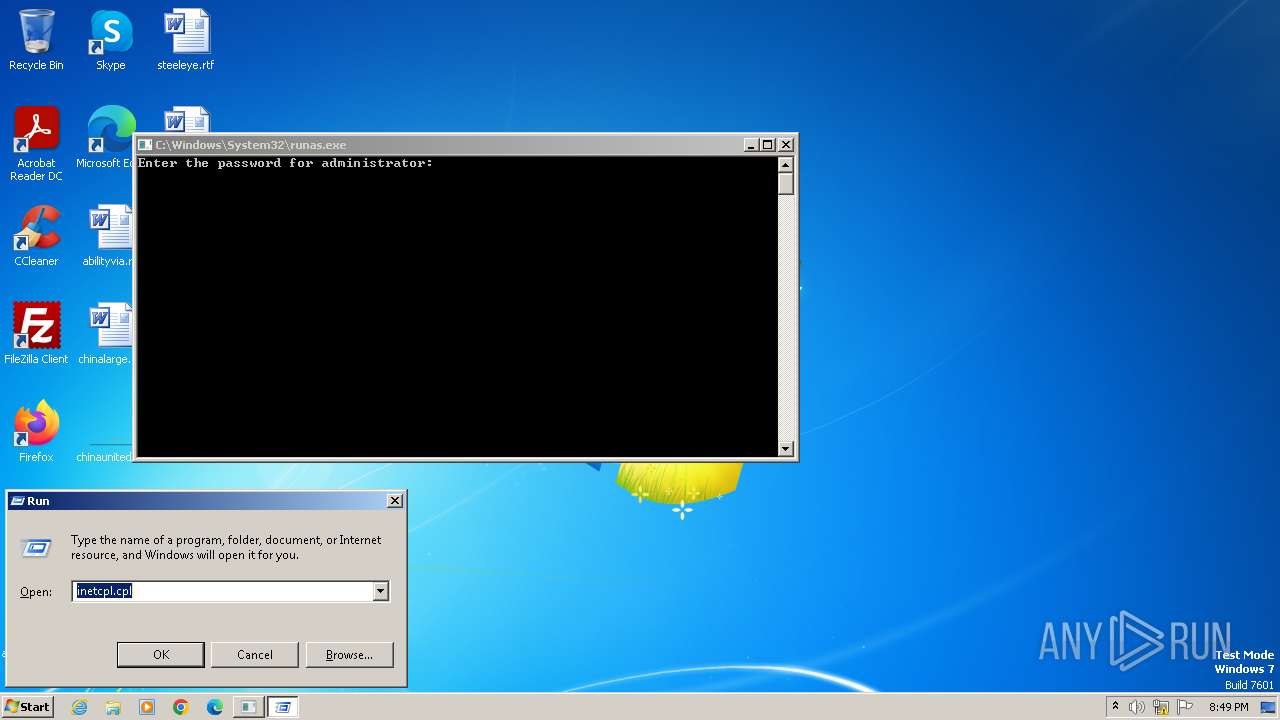Close the runas.exe console window
This screenshot has width=1280, height=720.
click(786, 145)
